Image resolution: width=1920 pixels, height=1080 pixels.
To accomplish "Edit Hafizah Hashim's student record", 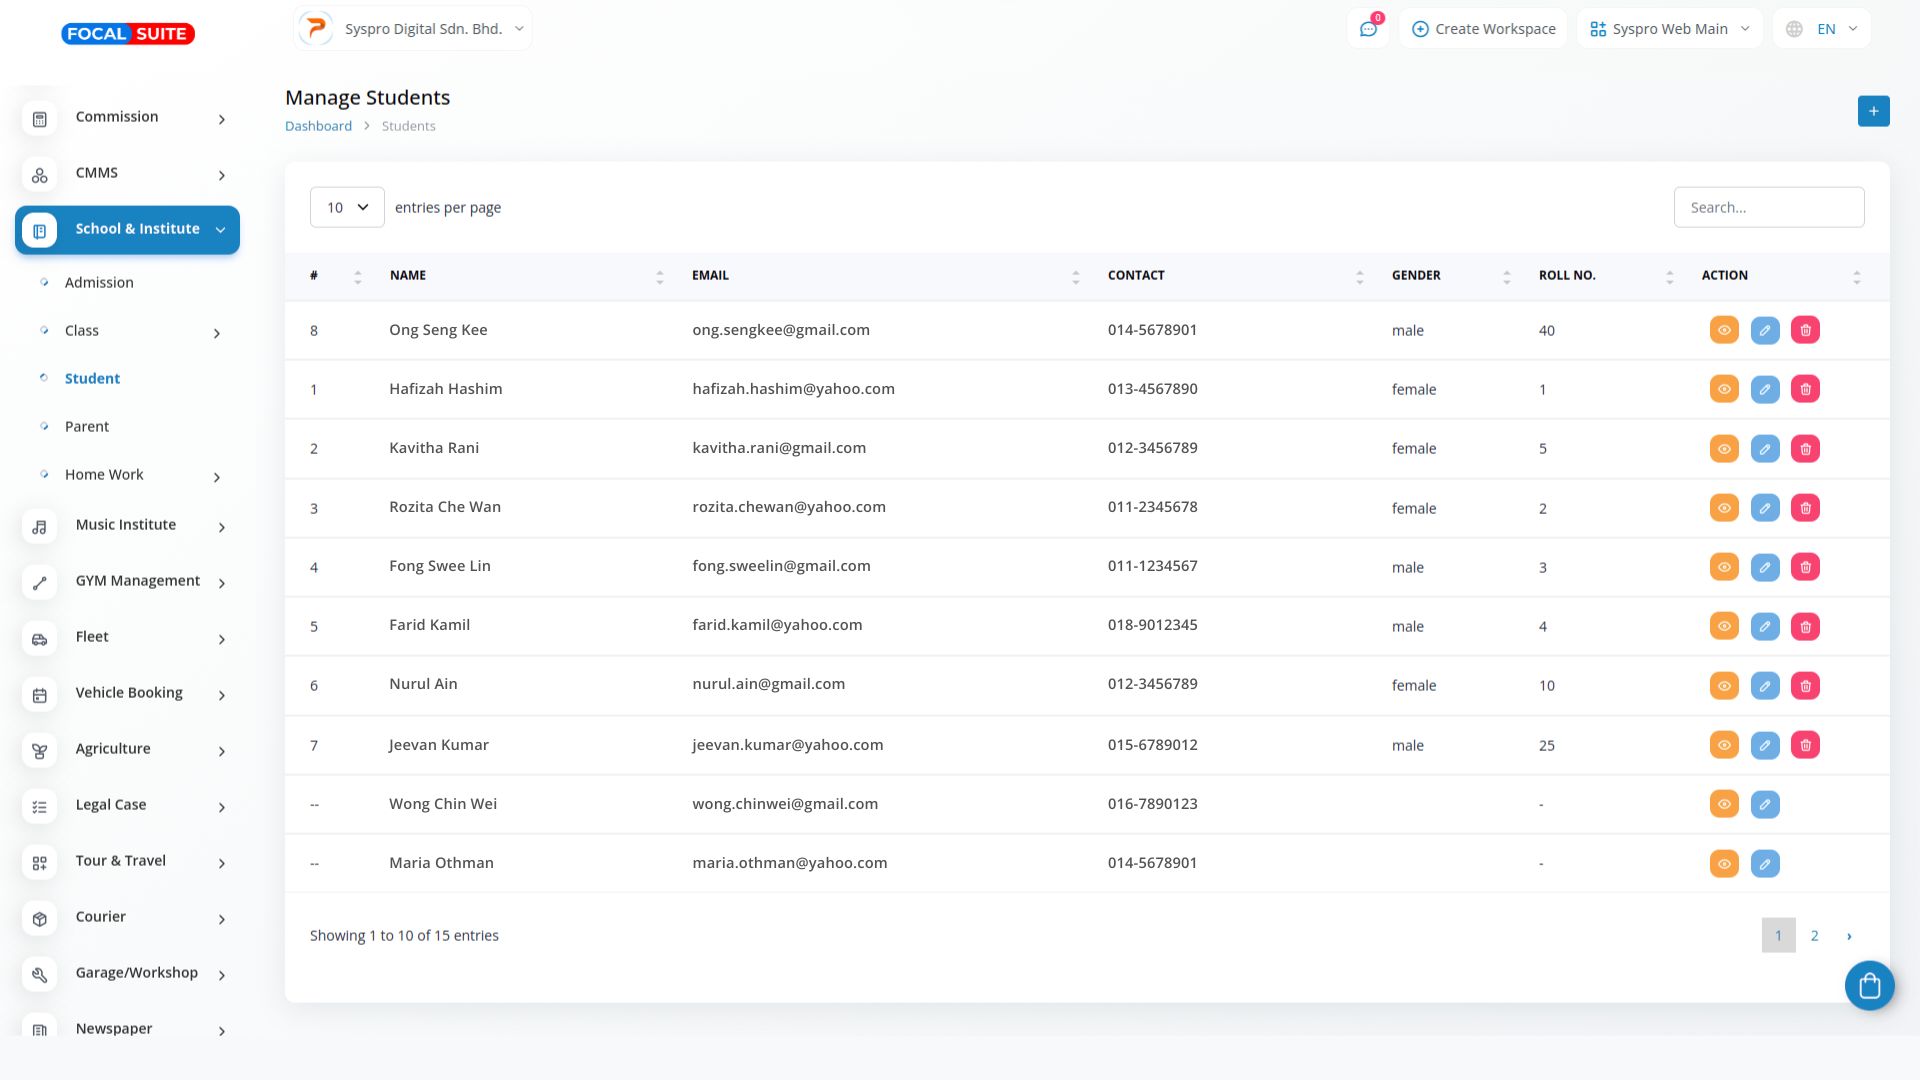I will point(1765,389).
